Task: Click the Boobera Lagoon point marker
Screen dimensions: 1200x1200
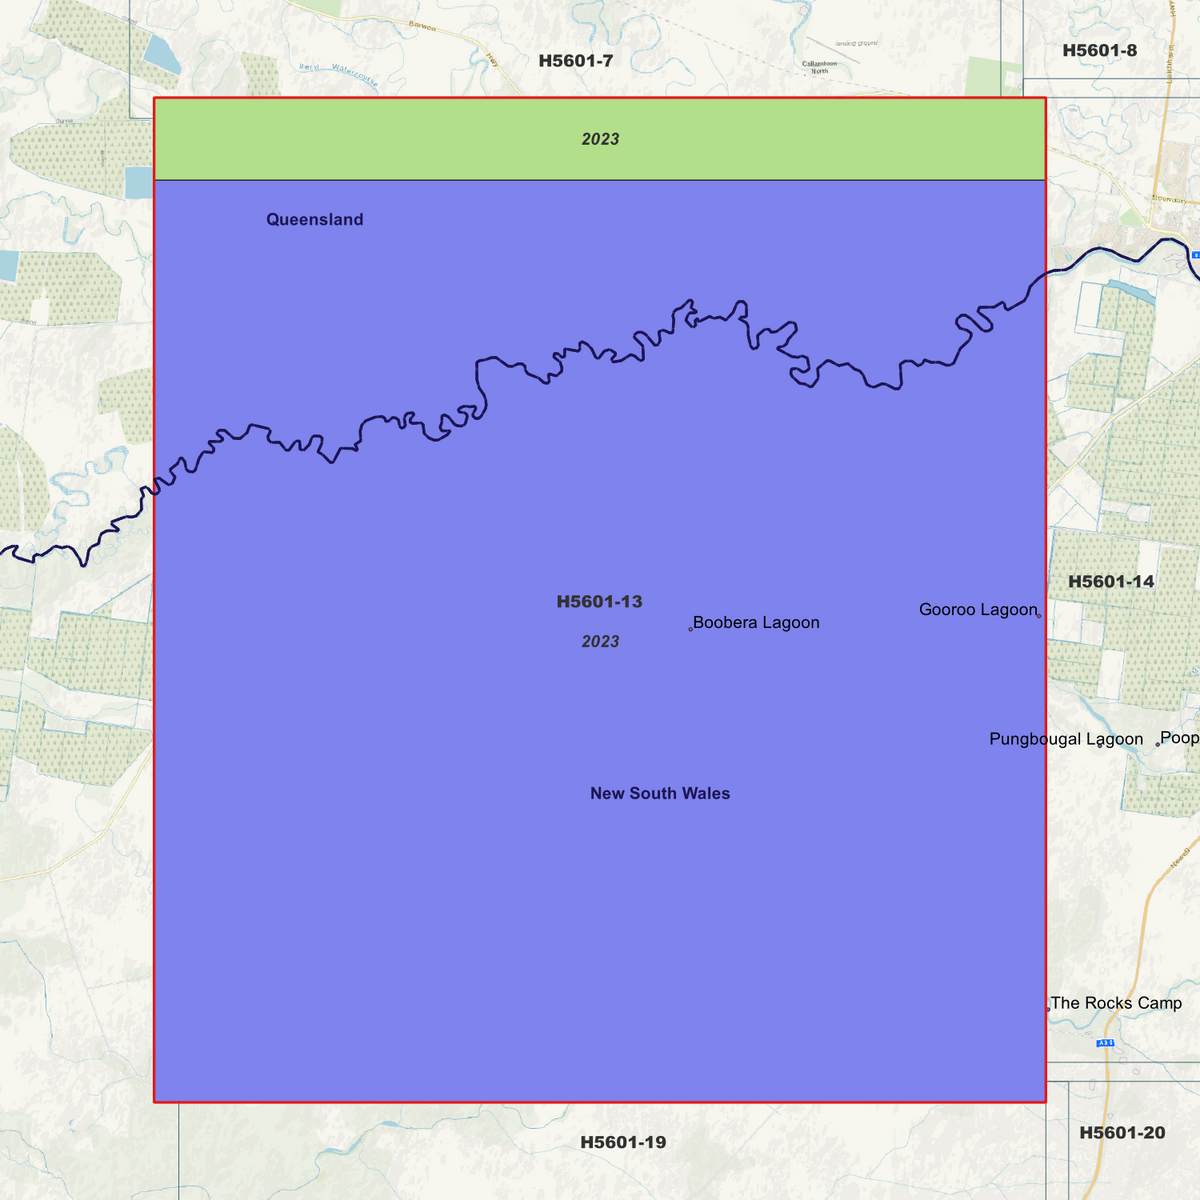Action: coord(690,629)
